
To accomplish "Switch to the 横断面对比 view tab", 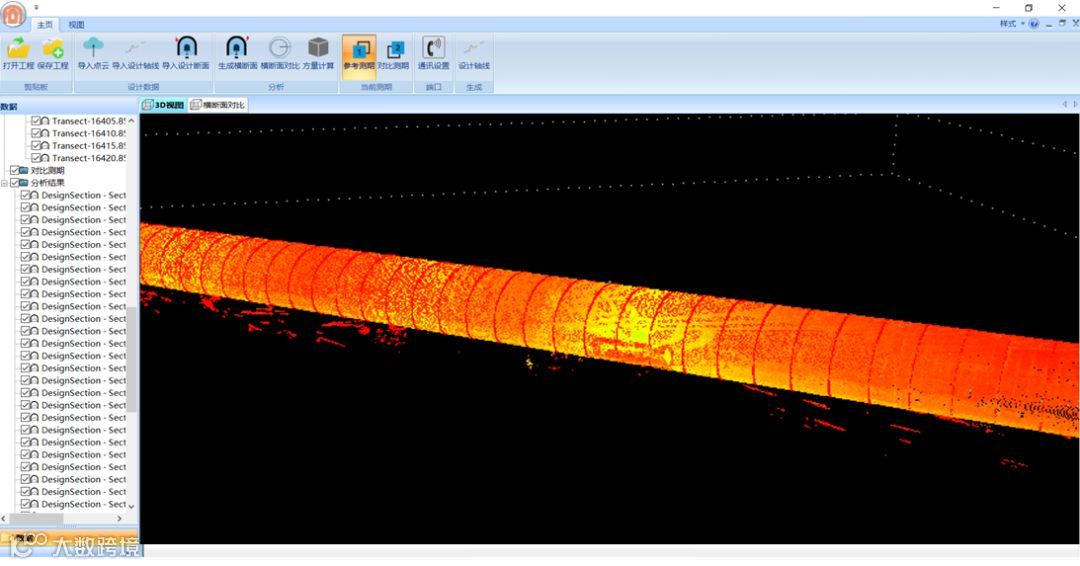I will click(x=218, y=105).
